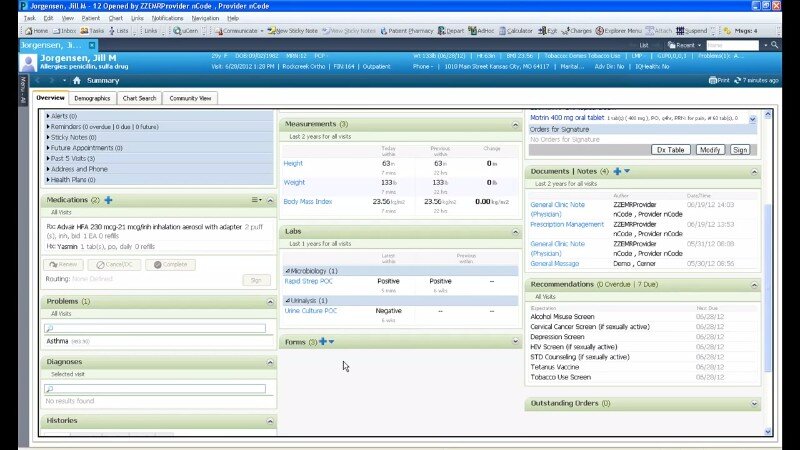The image size is (800, 450).
Task: Open Patient Pharmacy from toolbar
Action: (407, 31)
